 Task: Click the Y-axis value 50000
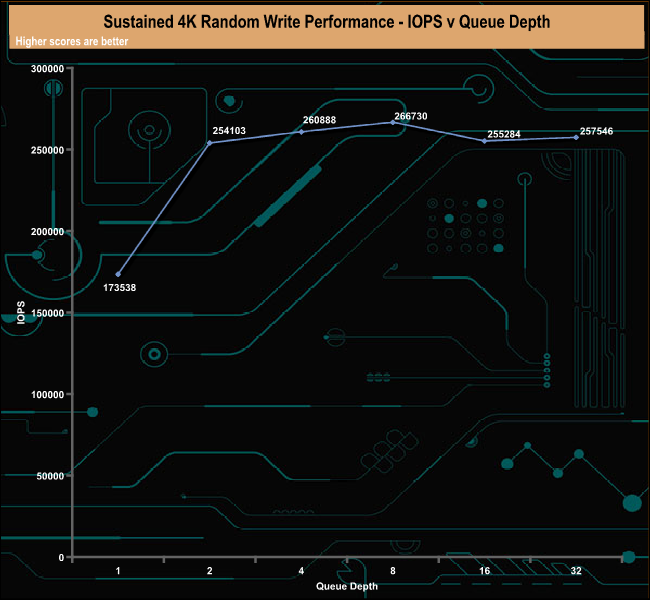[50, 476]
